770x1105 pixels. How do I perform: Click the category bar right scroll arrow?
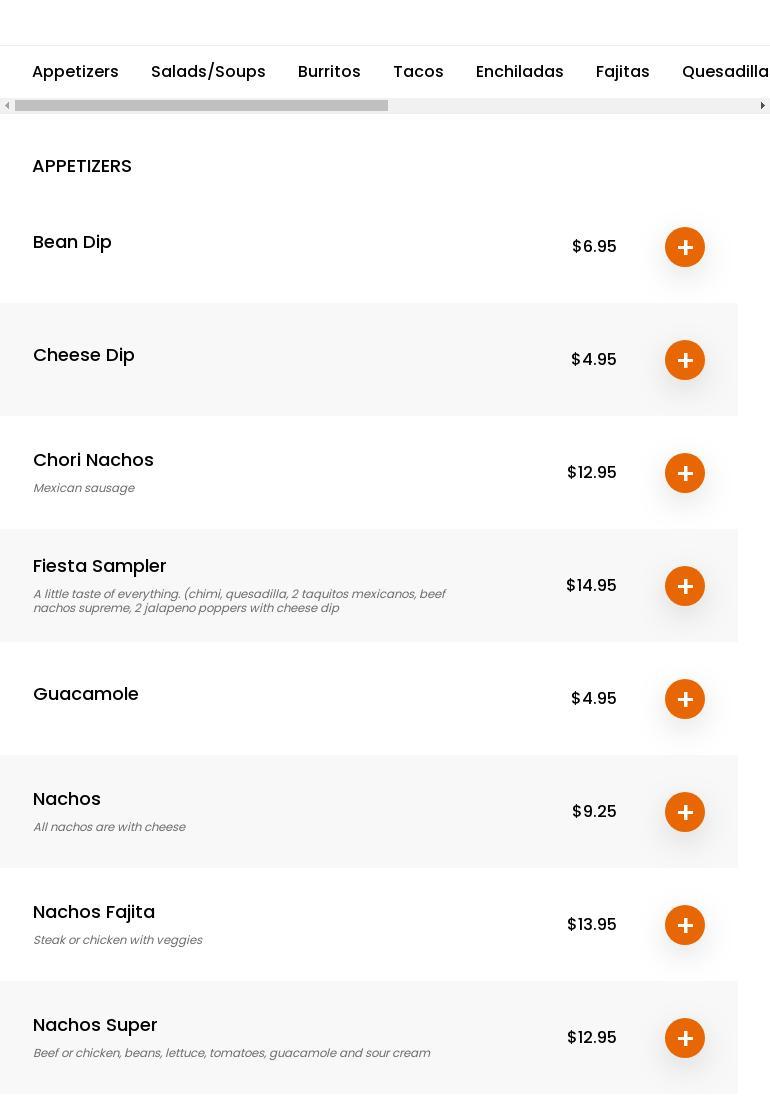(762, 106)
